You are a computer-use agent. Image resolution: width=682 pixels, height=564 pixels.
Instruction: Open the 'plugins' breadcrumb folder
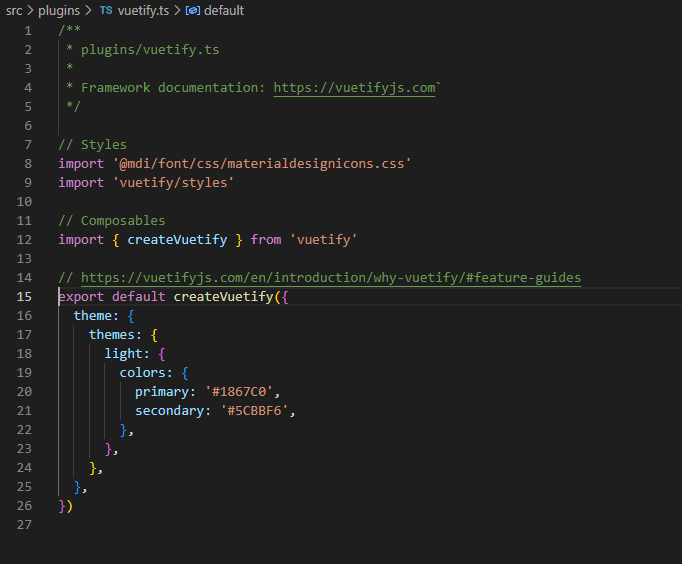(59, 10)
